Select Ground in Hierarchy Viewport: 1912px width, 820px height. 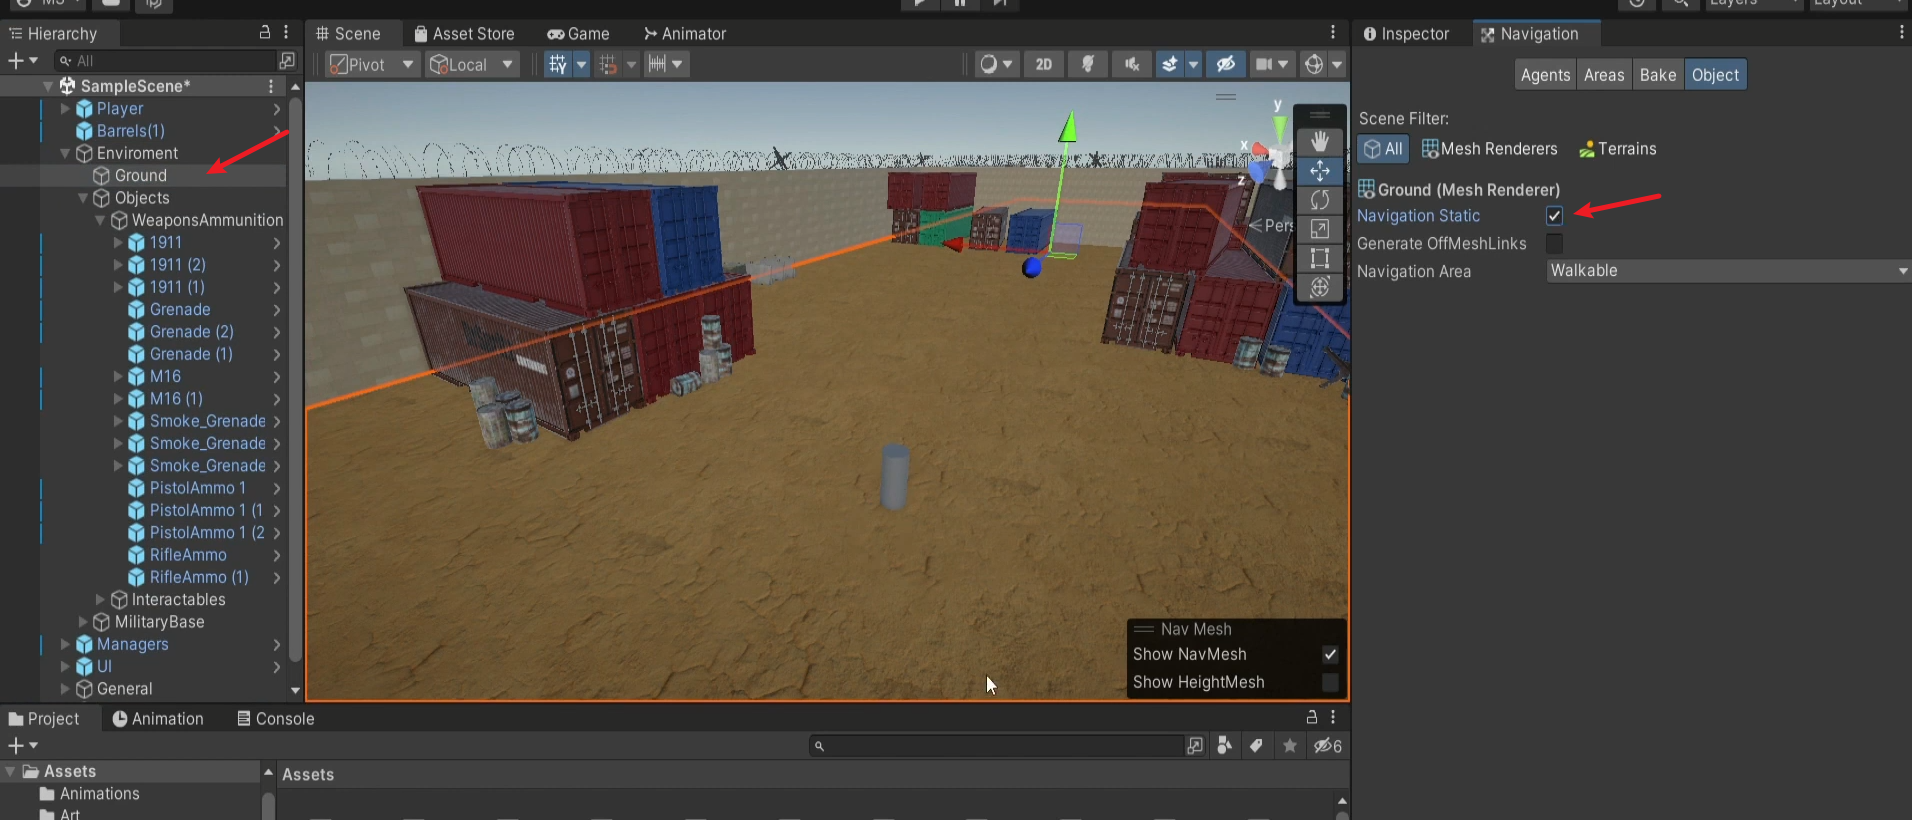(141, 175)
